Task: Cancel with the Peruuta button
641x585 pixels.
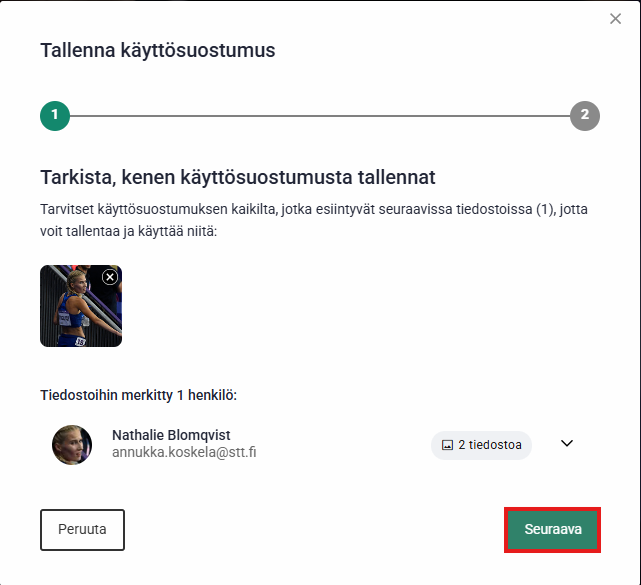Action: (82, 530)
